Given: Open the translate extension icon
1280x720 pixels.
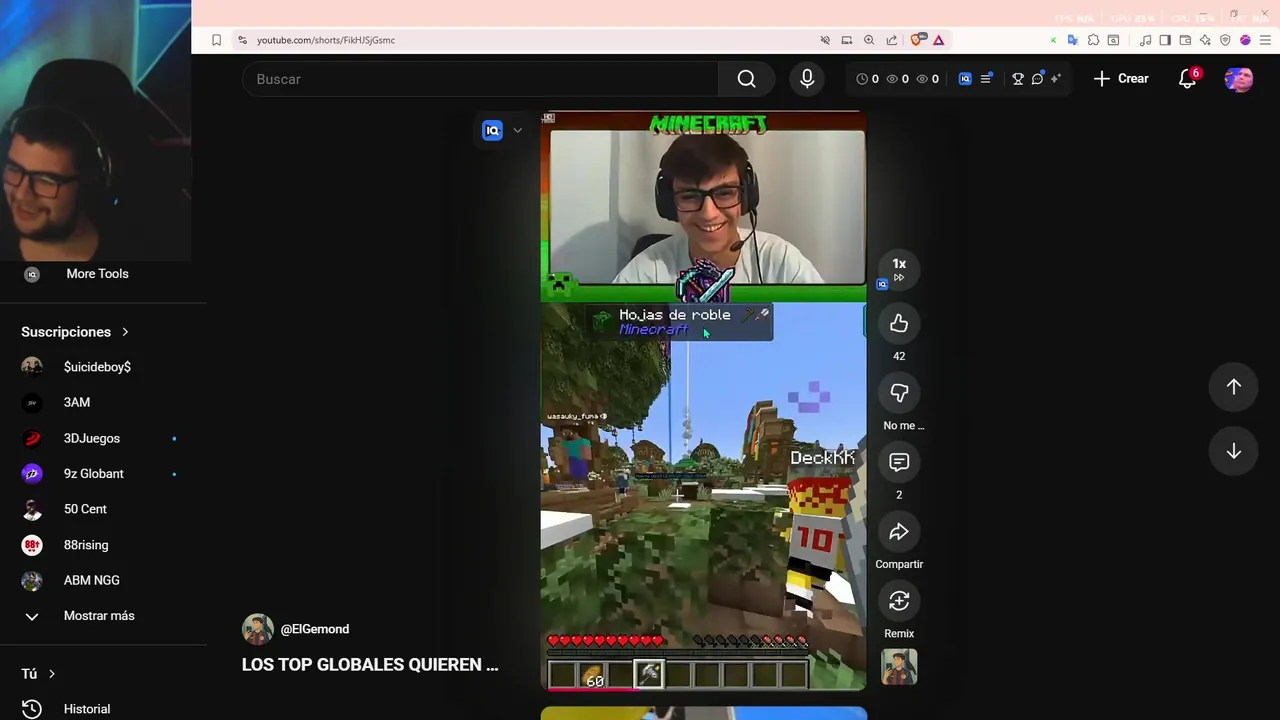Looking at the screenshot, I should click(1072, 40).
